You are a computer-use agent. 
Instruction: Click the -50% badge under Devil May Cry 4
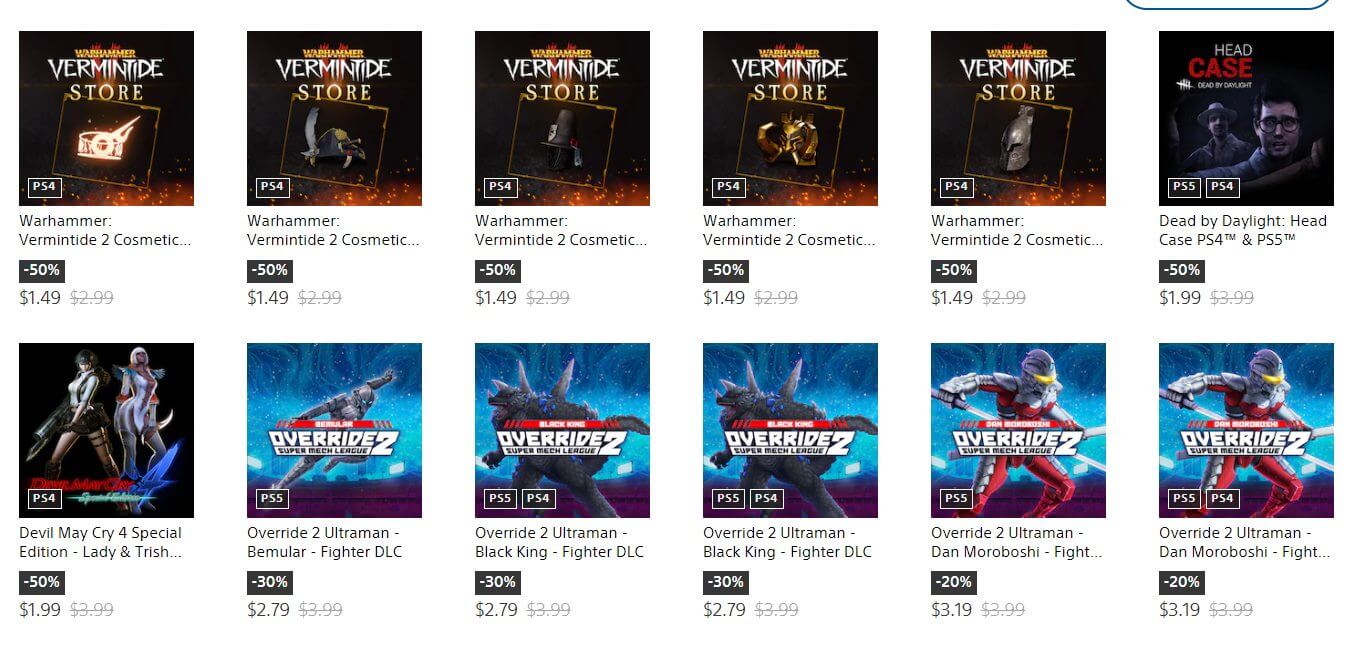tap(42, 582)
